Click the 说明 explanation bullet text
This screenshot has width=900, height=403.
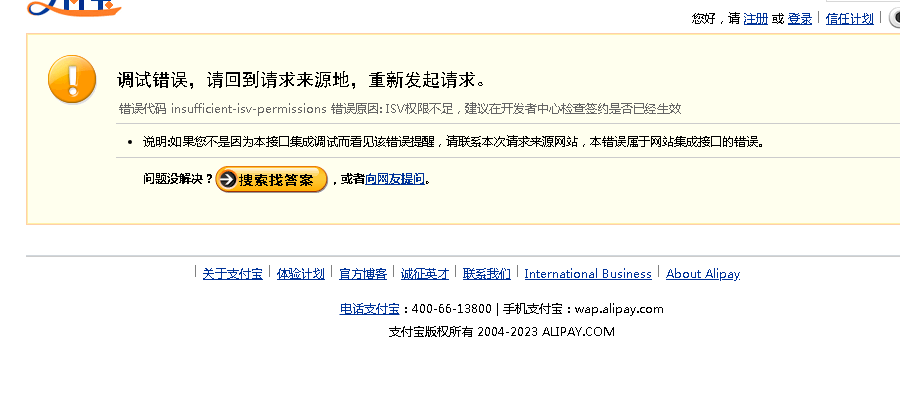[x=454, y=142]
